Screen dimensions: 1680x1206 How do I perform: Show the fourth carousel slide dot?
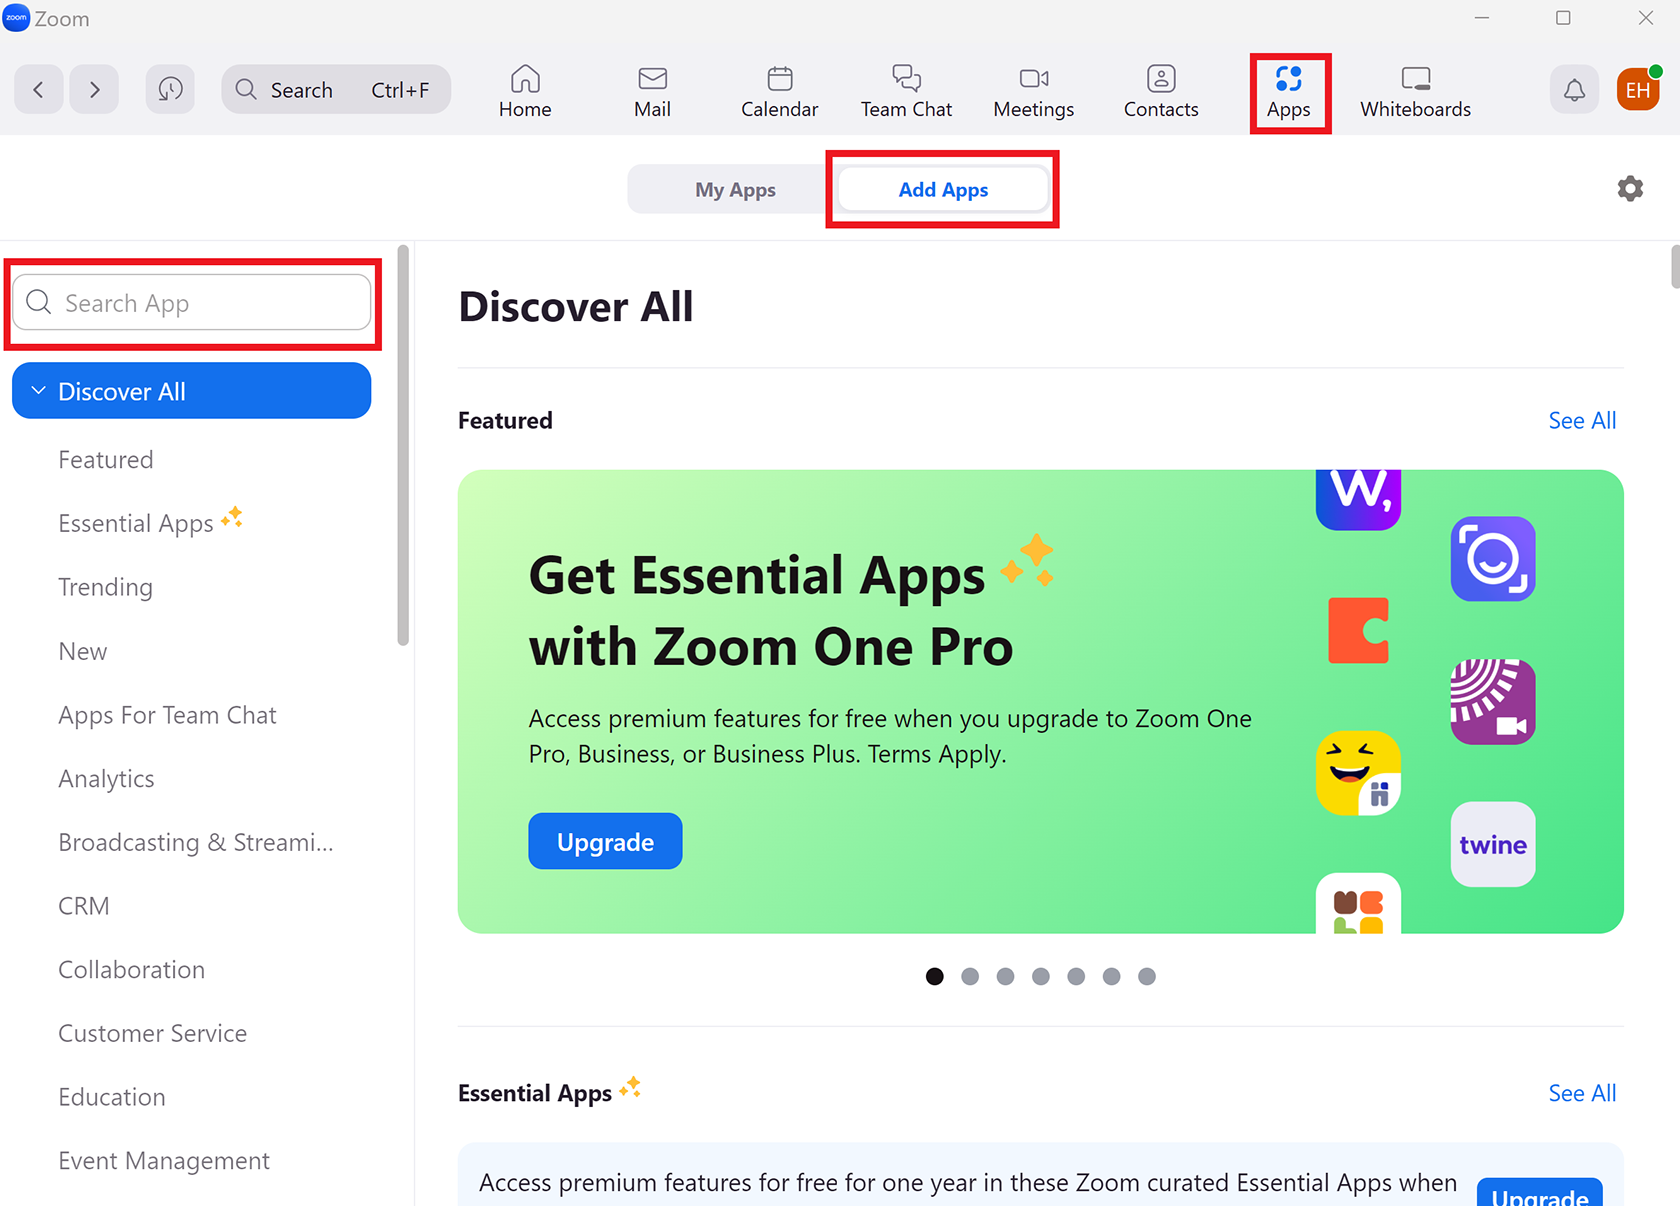(x=1041, y=976)
